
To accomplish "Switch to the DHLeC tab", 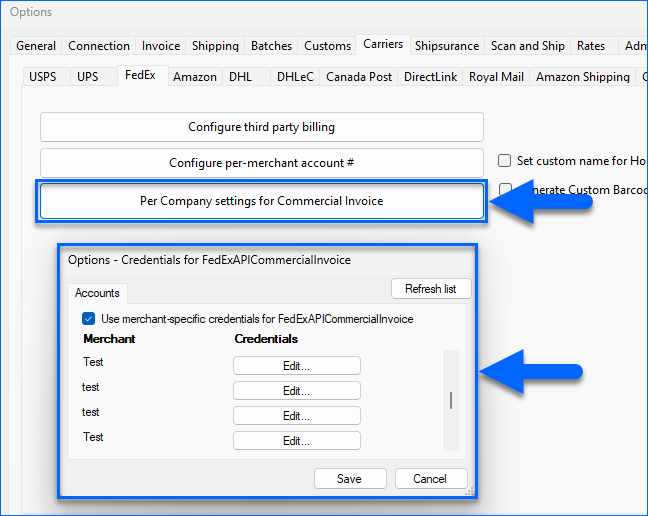I will [295, 76].
